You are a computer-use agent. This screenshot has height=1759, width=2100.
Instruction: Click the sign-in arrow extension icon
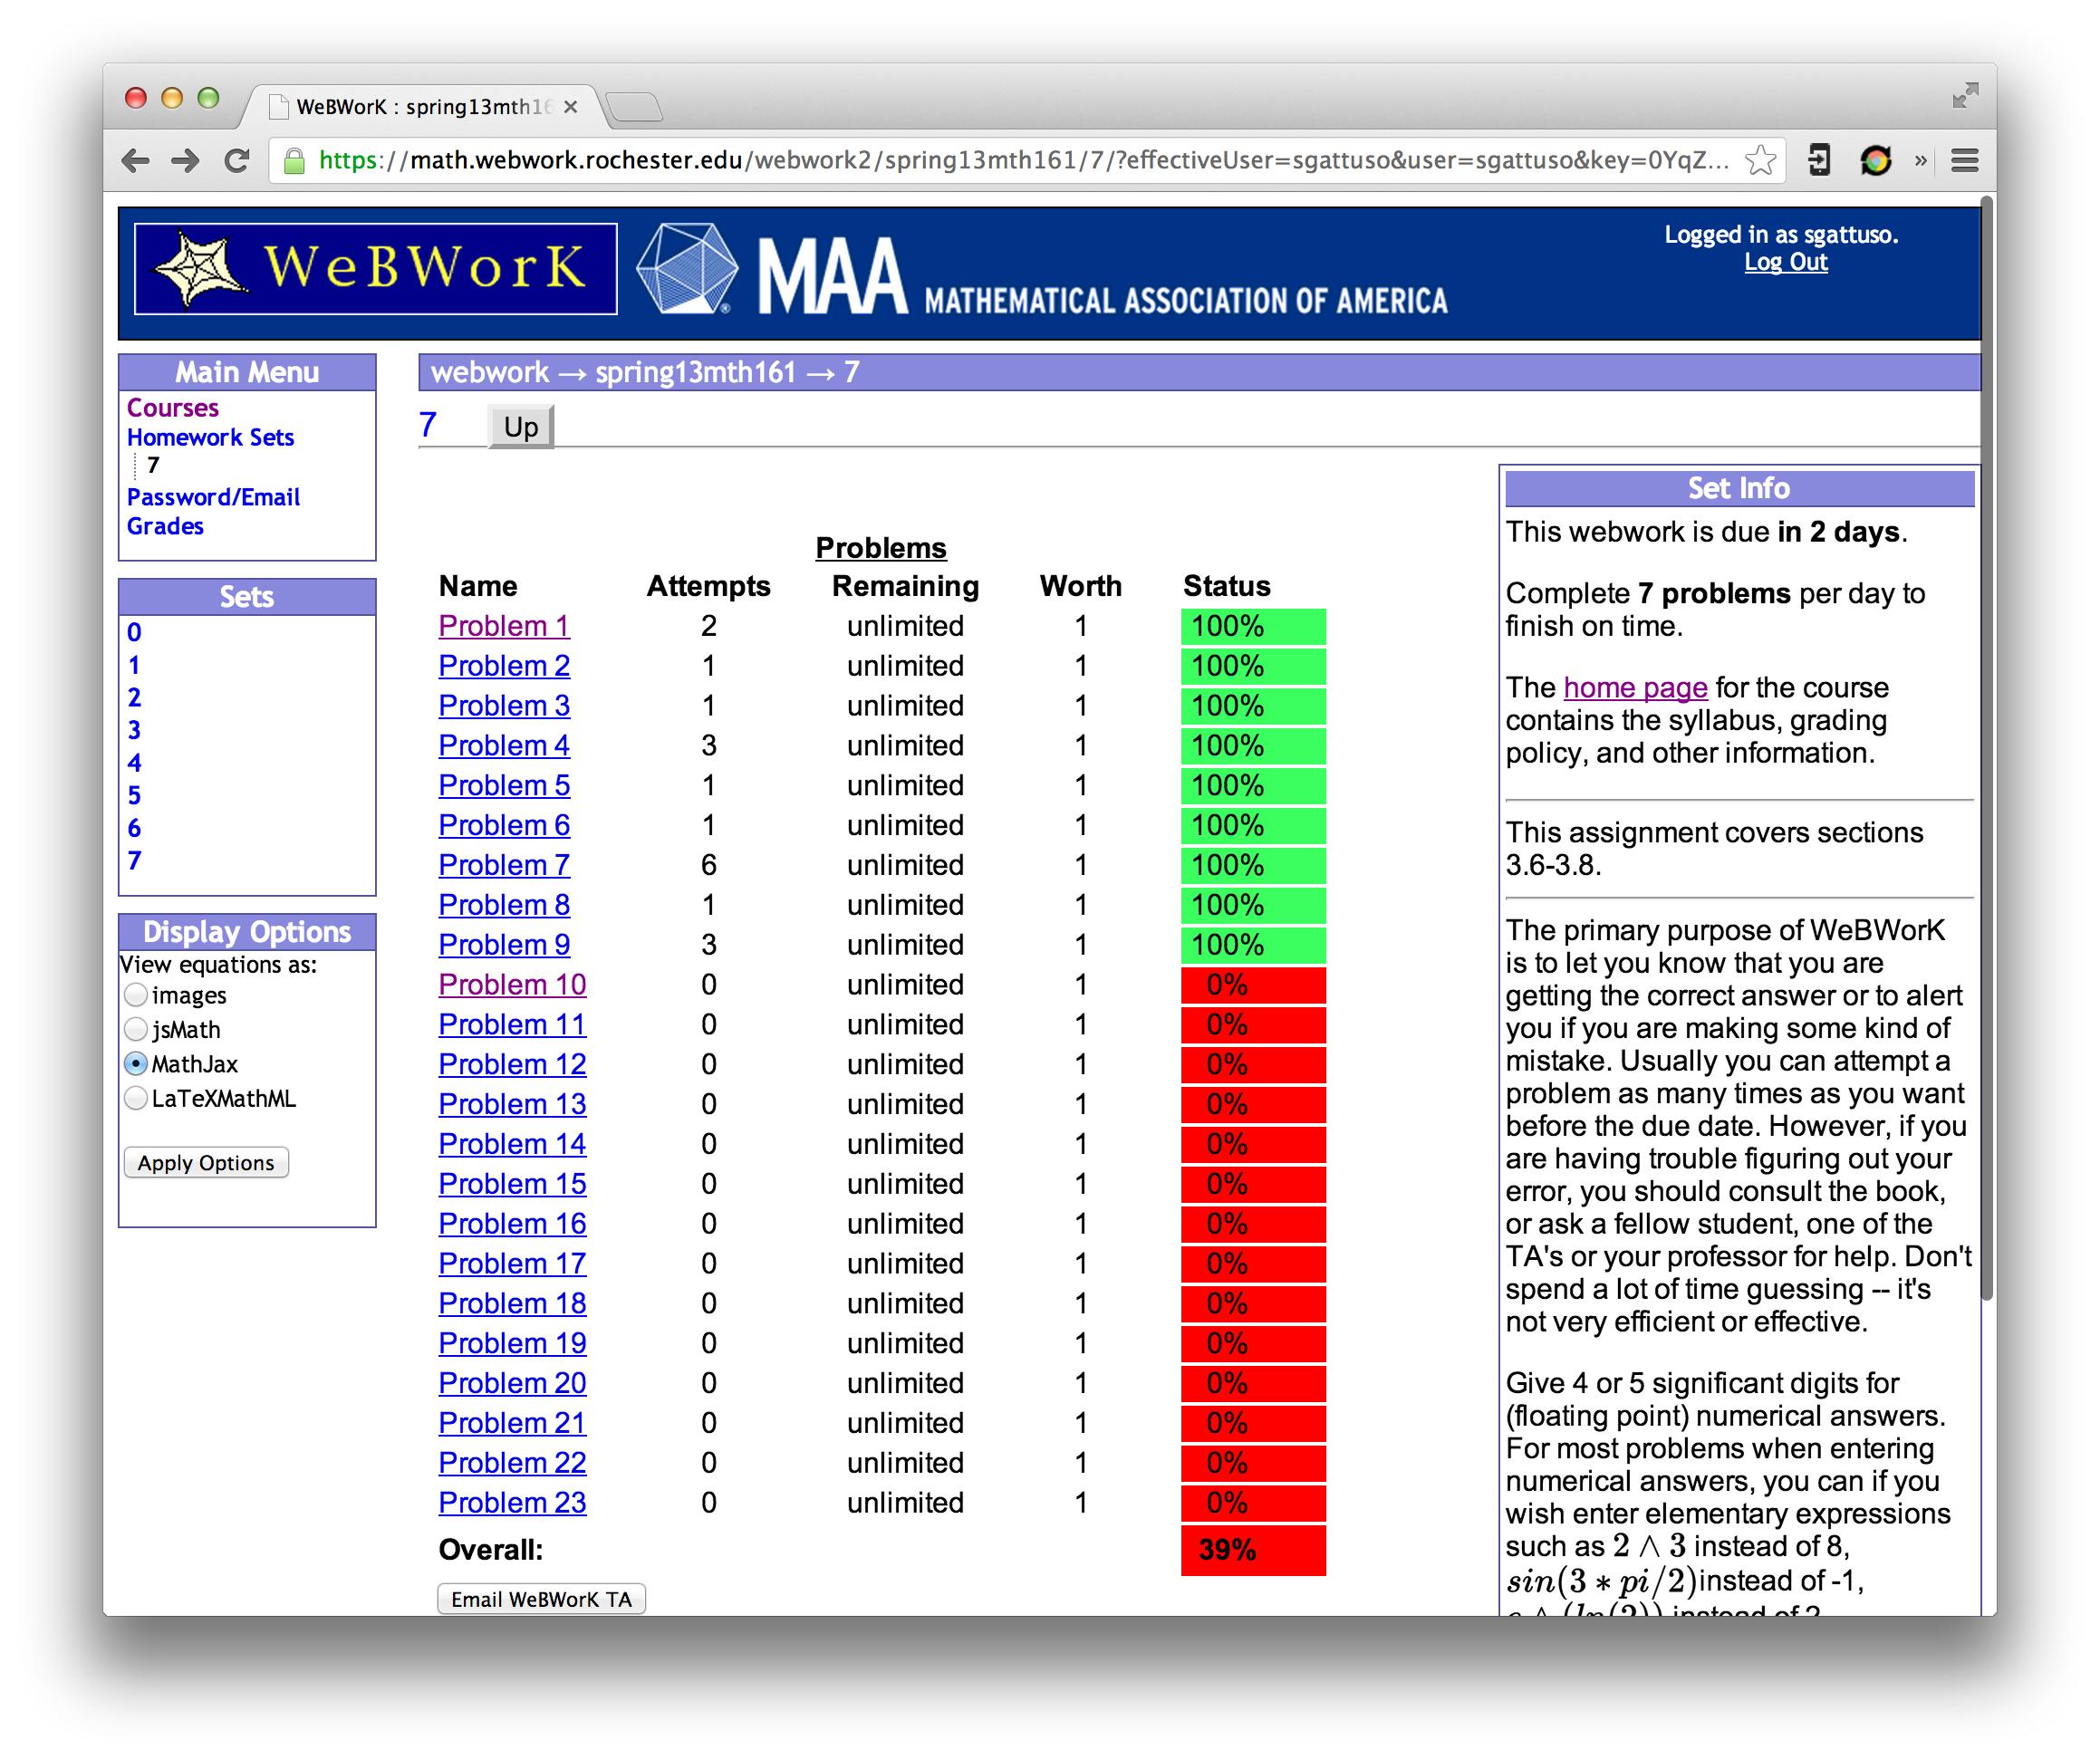[1819, 160]
